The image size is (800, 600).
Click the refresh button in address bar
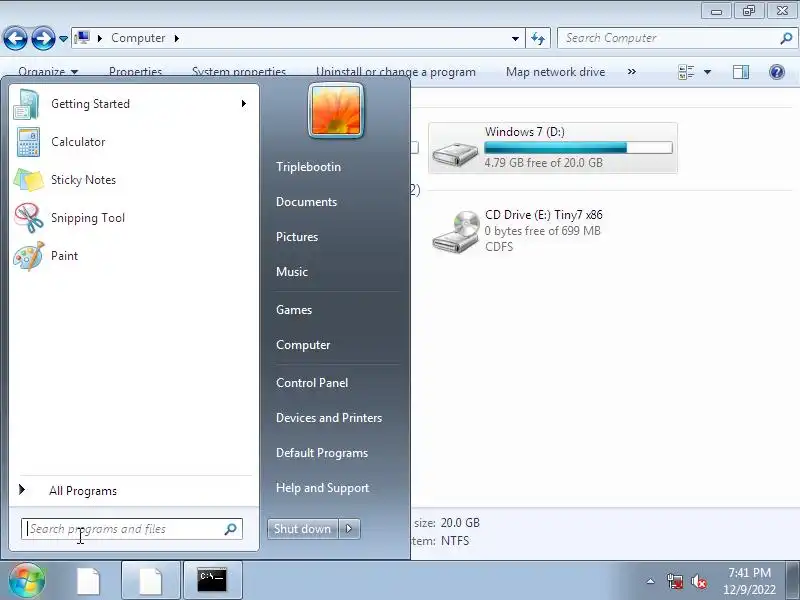(x=538, y=38)
